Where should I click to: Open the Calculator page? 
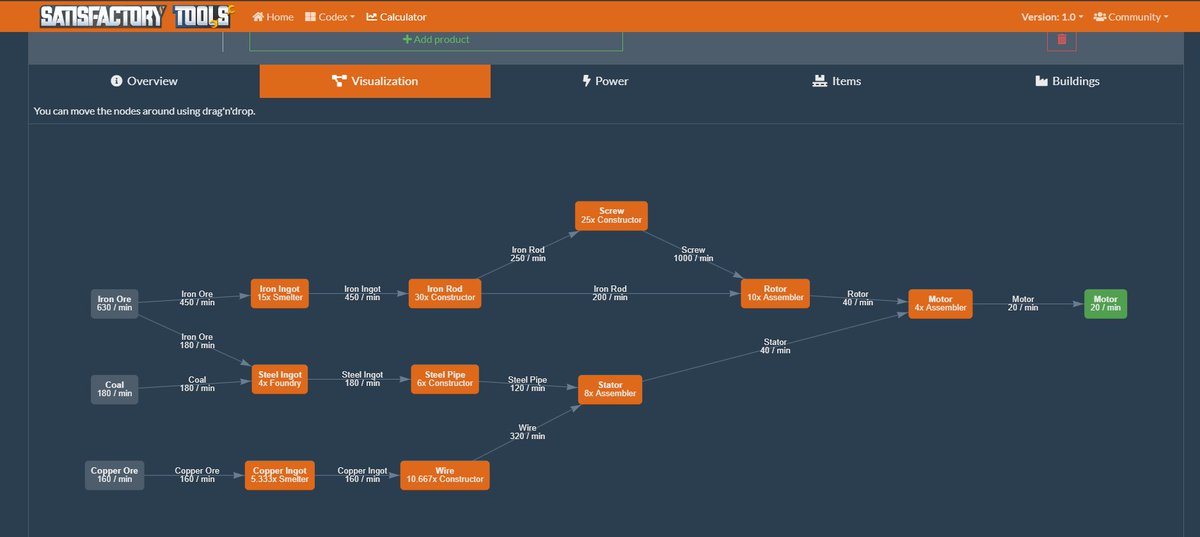(396, 17)
